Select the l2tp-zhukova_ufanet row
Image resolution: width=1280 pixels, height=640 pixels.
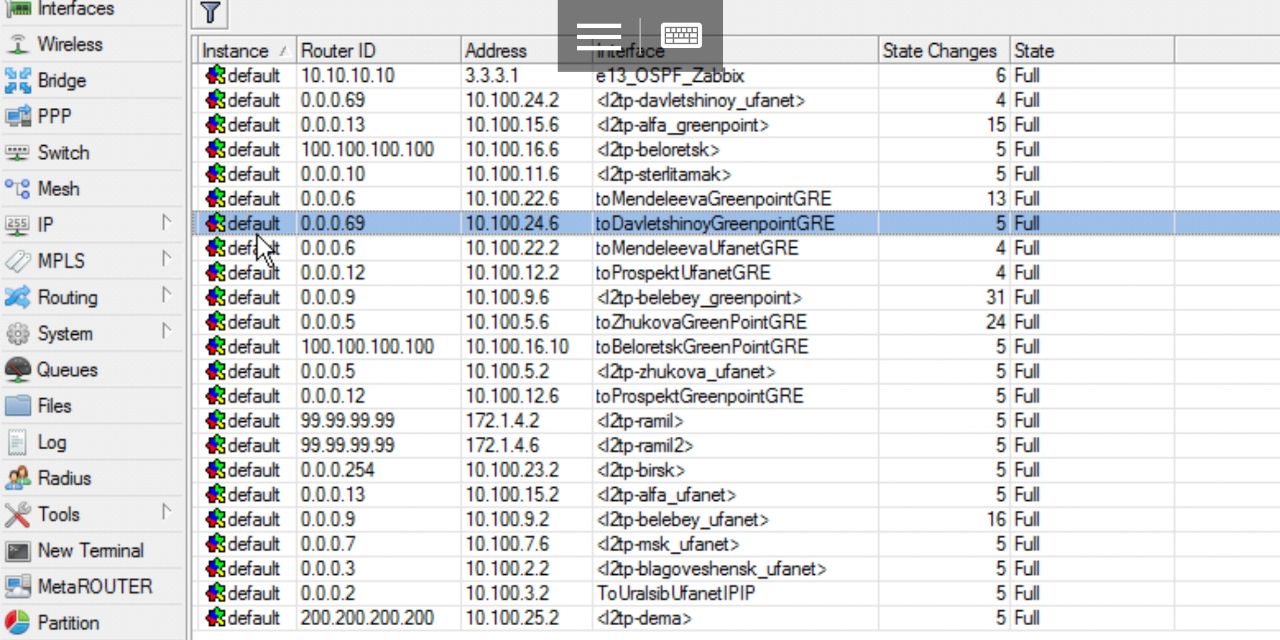(735, 371)
